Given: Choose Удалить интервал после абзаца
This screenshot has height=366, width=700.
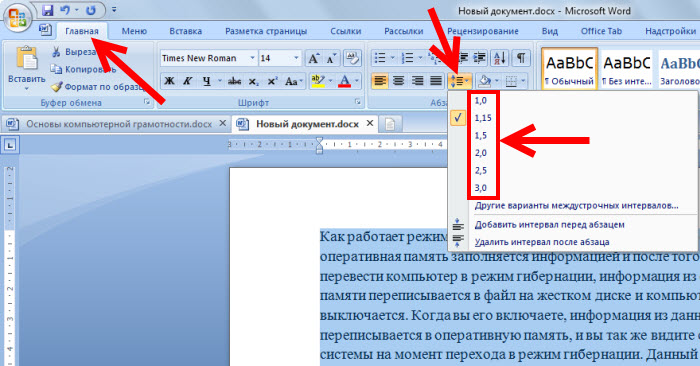Looking at the screenshot, I should [x=542, y=242].
